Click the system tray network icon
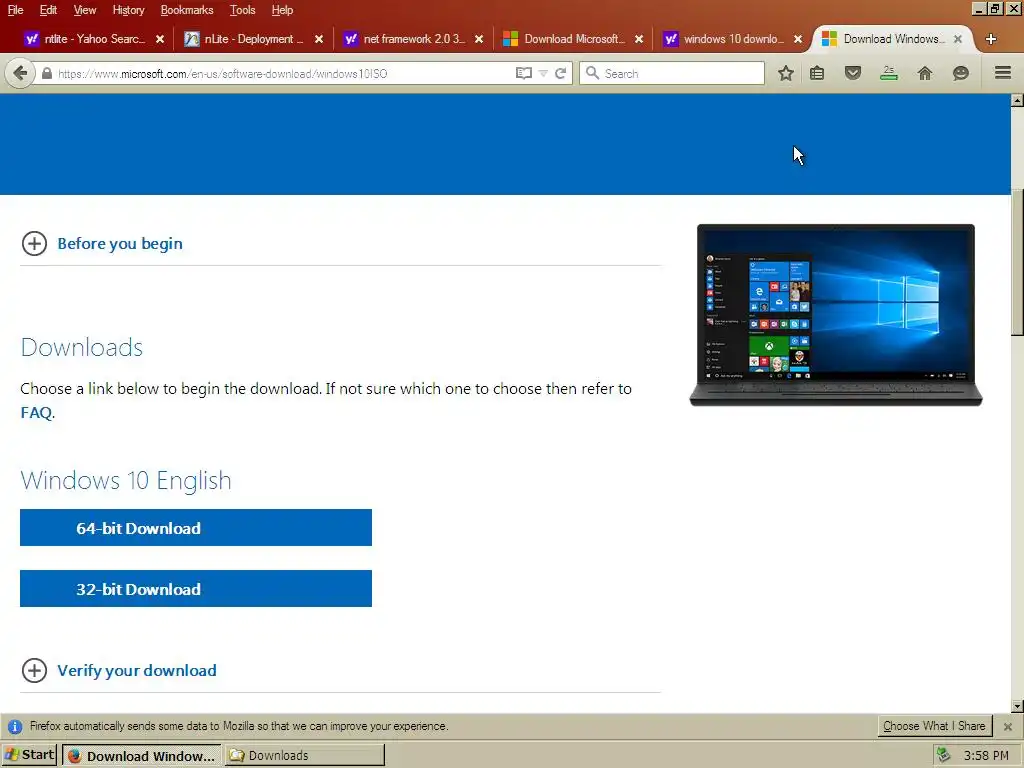This screenshot has width=1024, height=768. point(943,756)
